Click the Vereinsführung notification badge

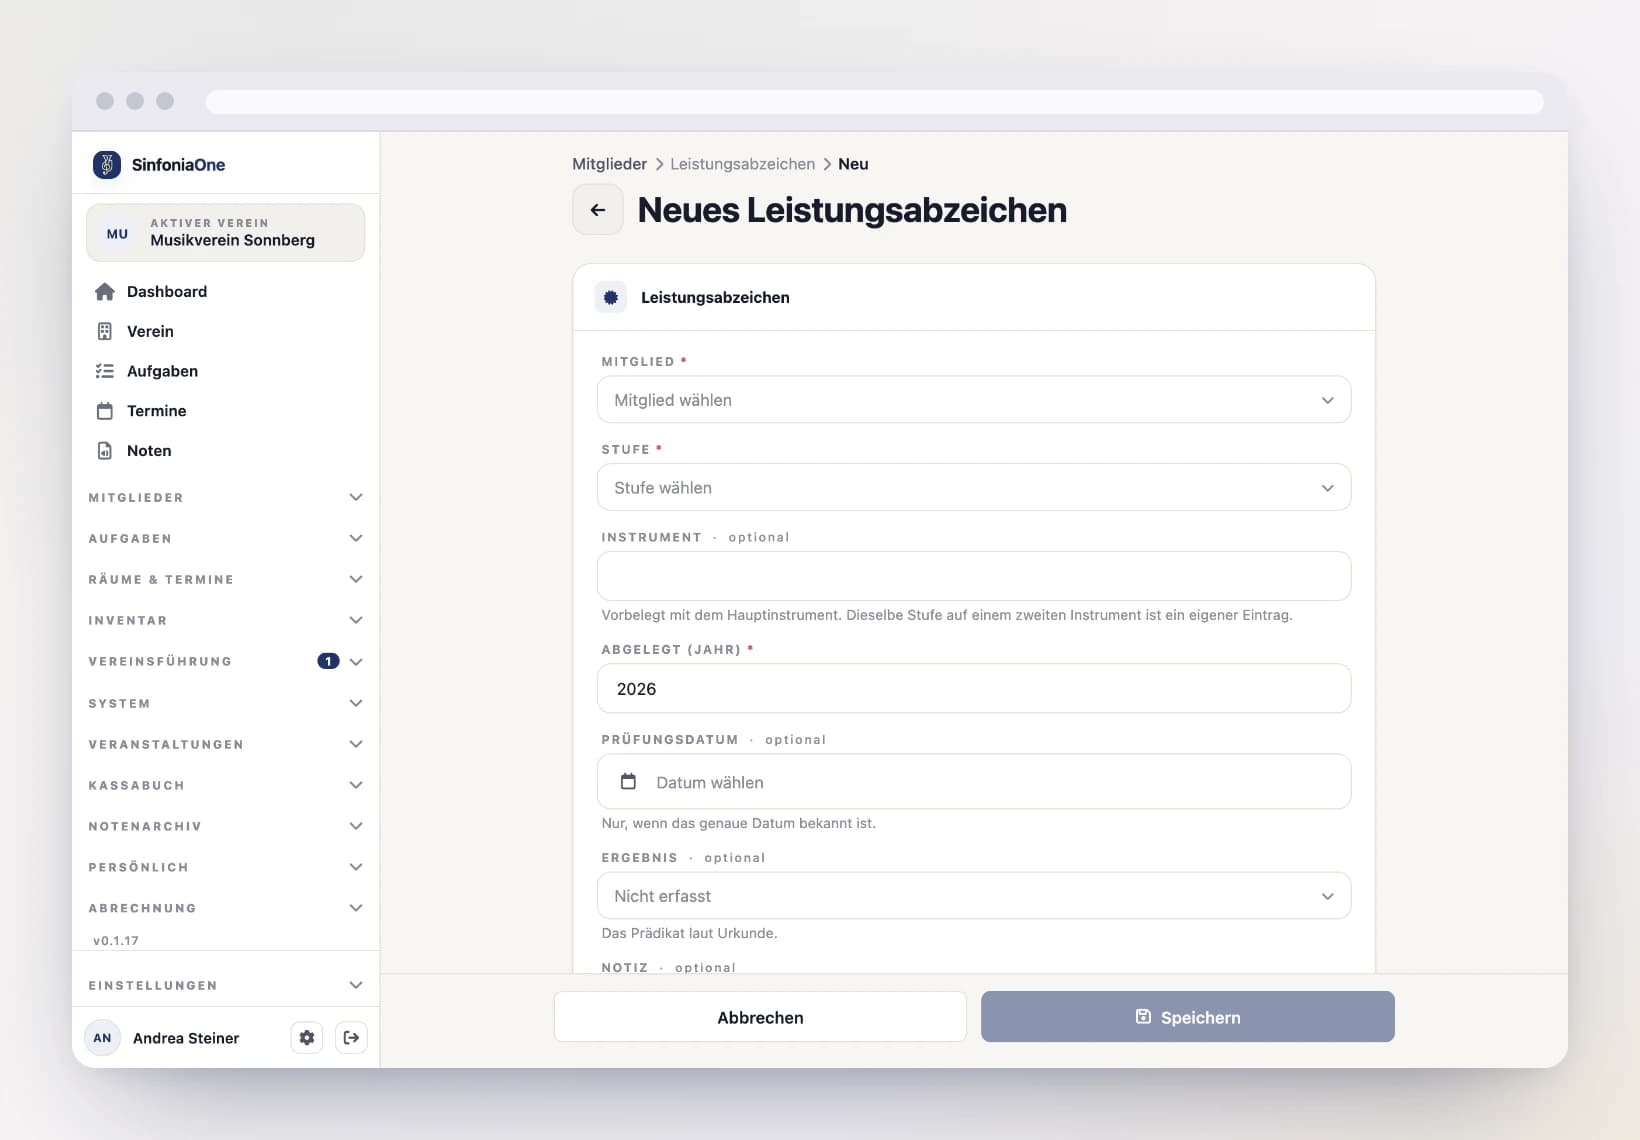pos(328,661)
